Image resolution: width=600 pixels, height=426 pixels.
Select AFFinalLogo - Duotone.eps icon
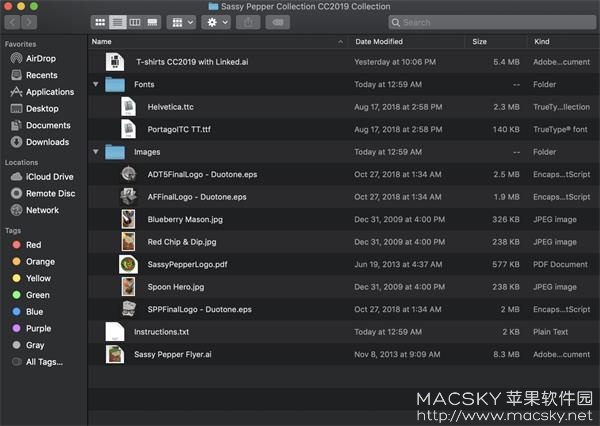click(x=129, y=197)
